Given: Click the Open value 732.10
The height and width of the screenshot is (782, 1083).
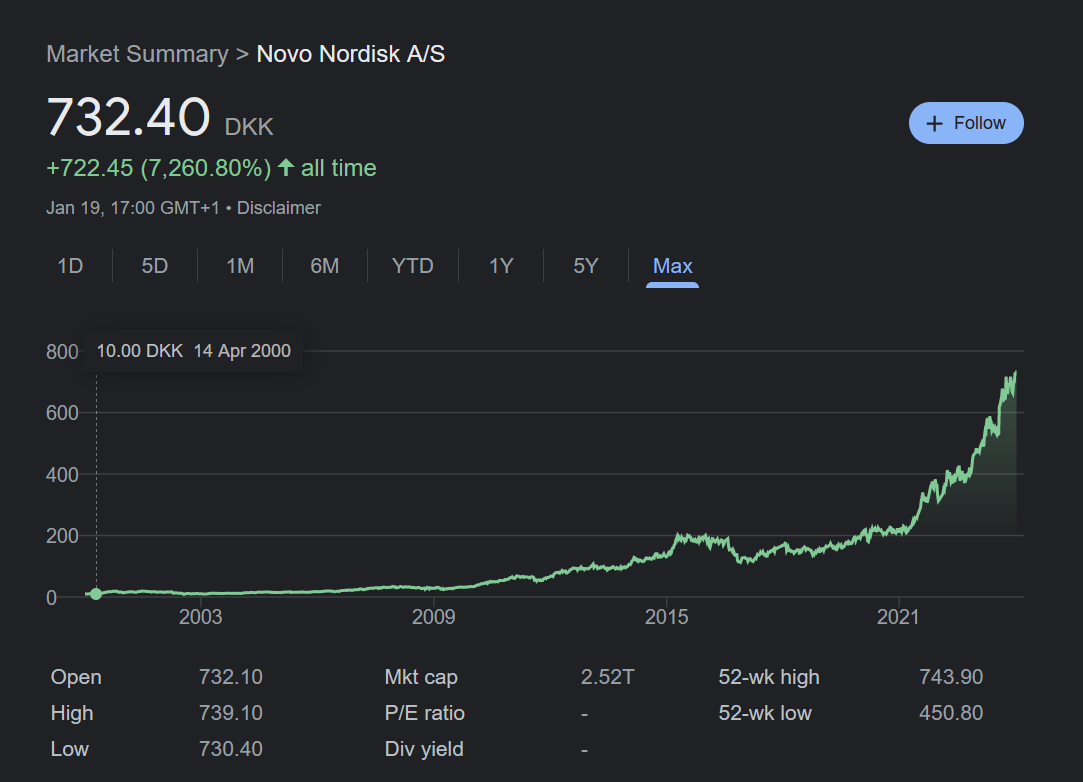Looking at the screenshot, I should pos(231,677).
